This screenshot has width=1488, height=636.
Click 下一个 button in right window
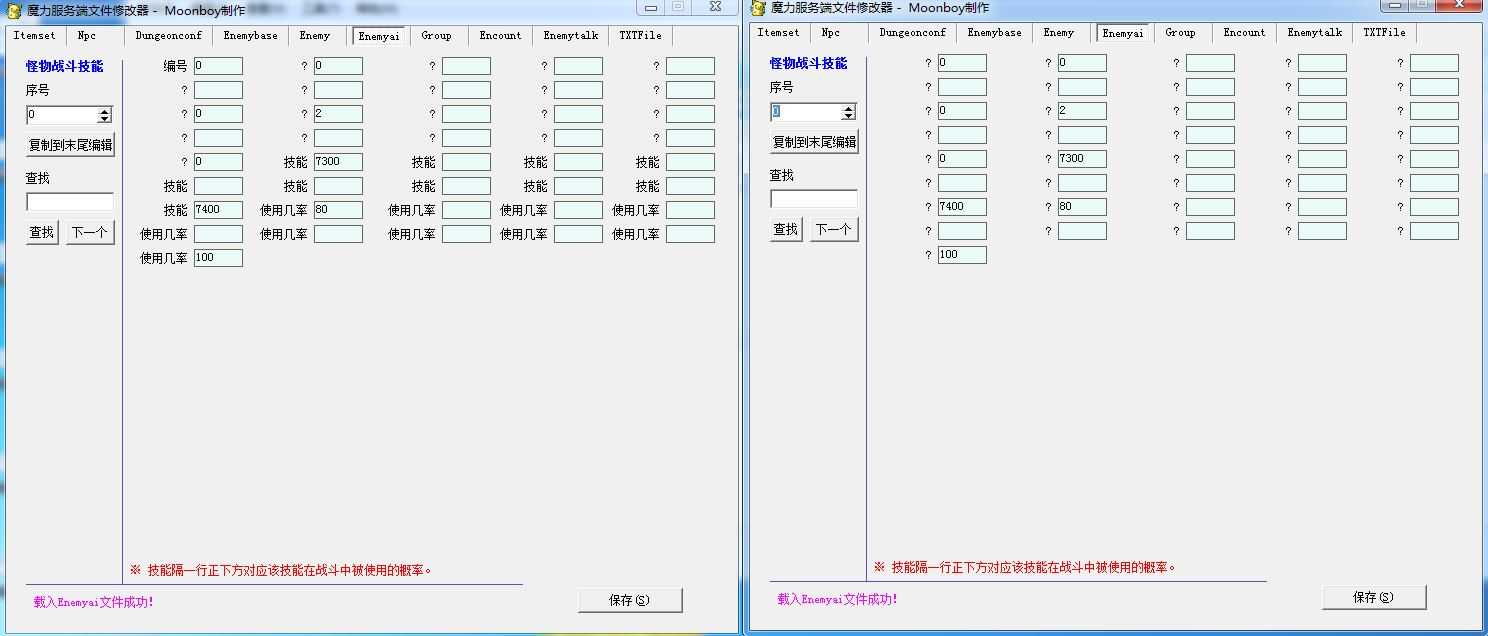pyautogui.click(x=834, y=229)
